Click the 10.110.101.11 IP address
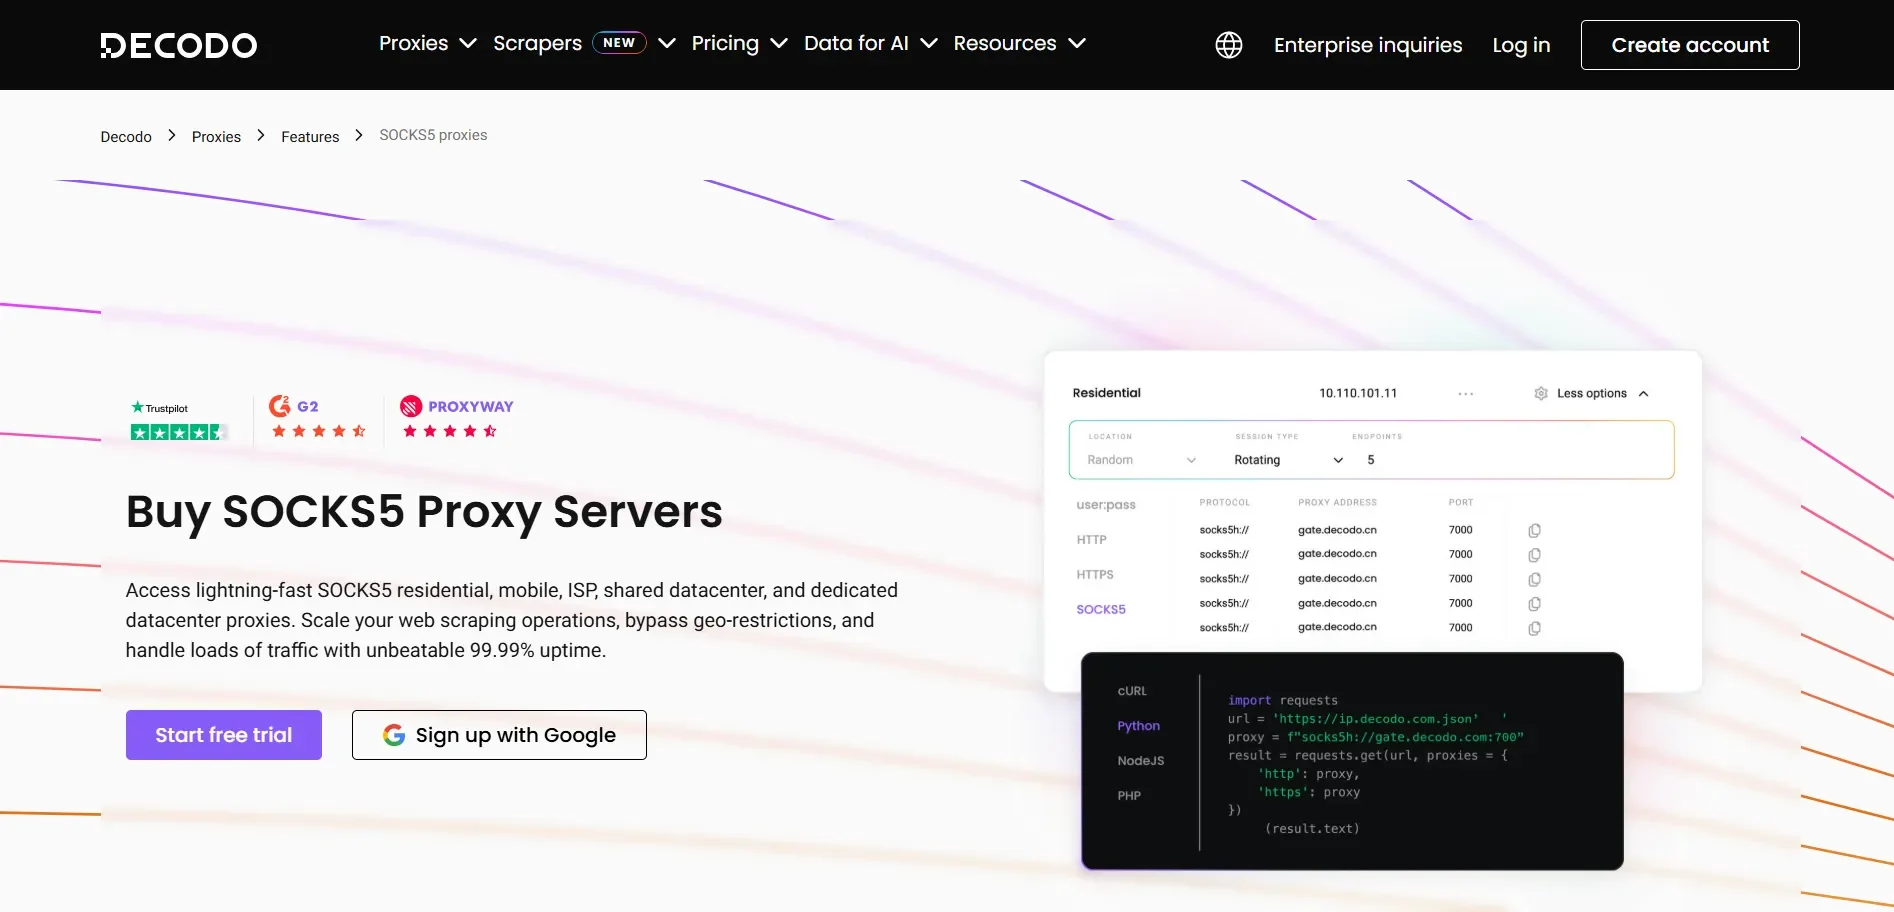 click(x=1358, y=393)
